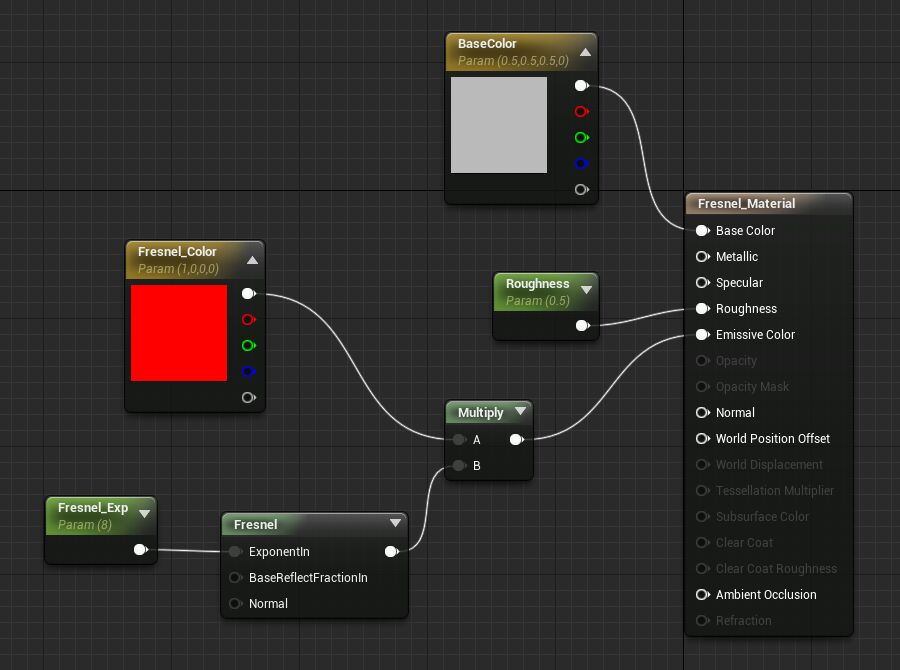Collapse the Fresnel_Color node preview

click(252, 260)
